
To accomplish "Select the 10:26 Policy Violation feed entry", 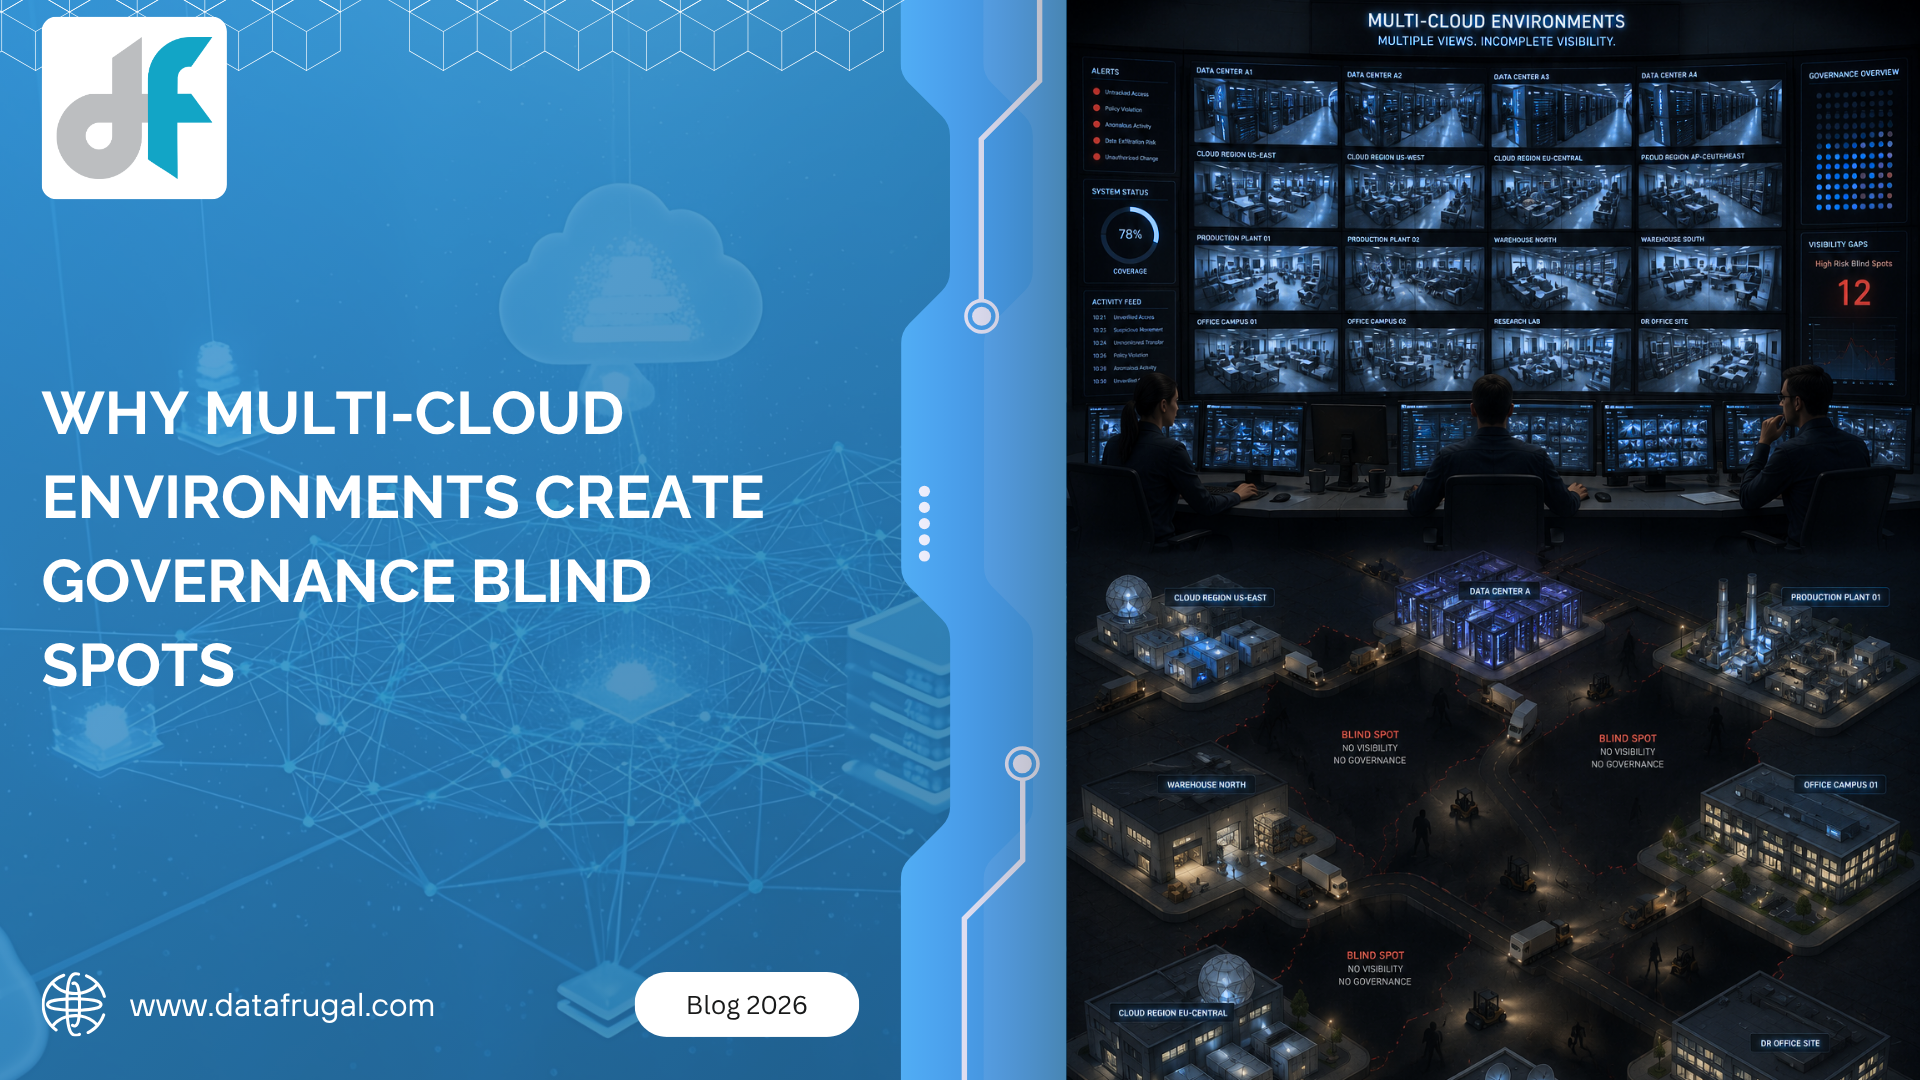I will [1120, 355].
